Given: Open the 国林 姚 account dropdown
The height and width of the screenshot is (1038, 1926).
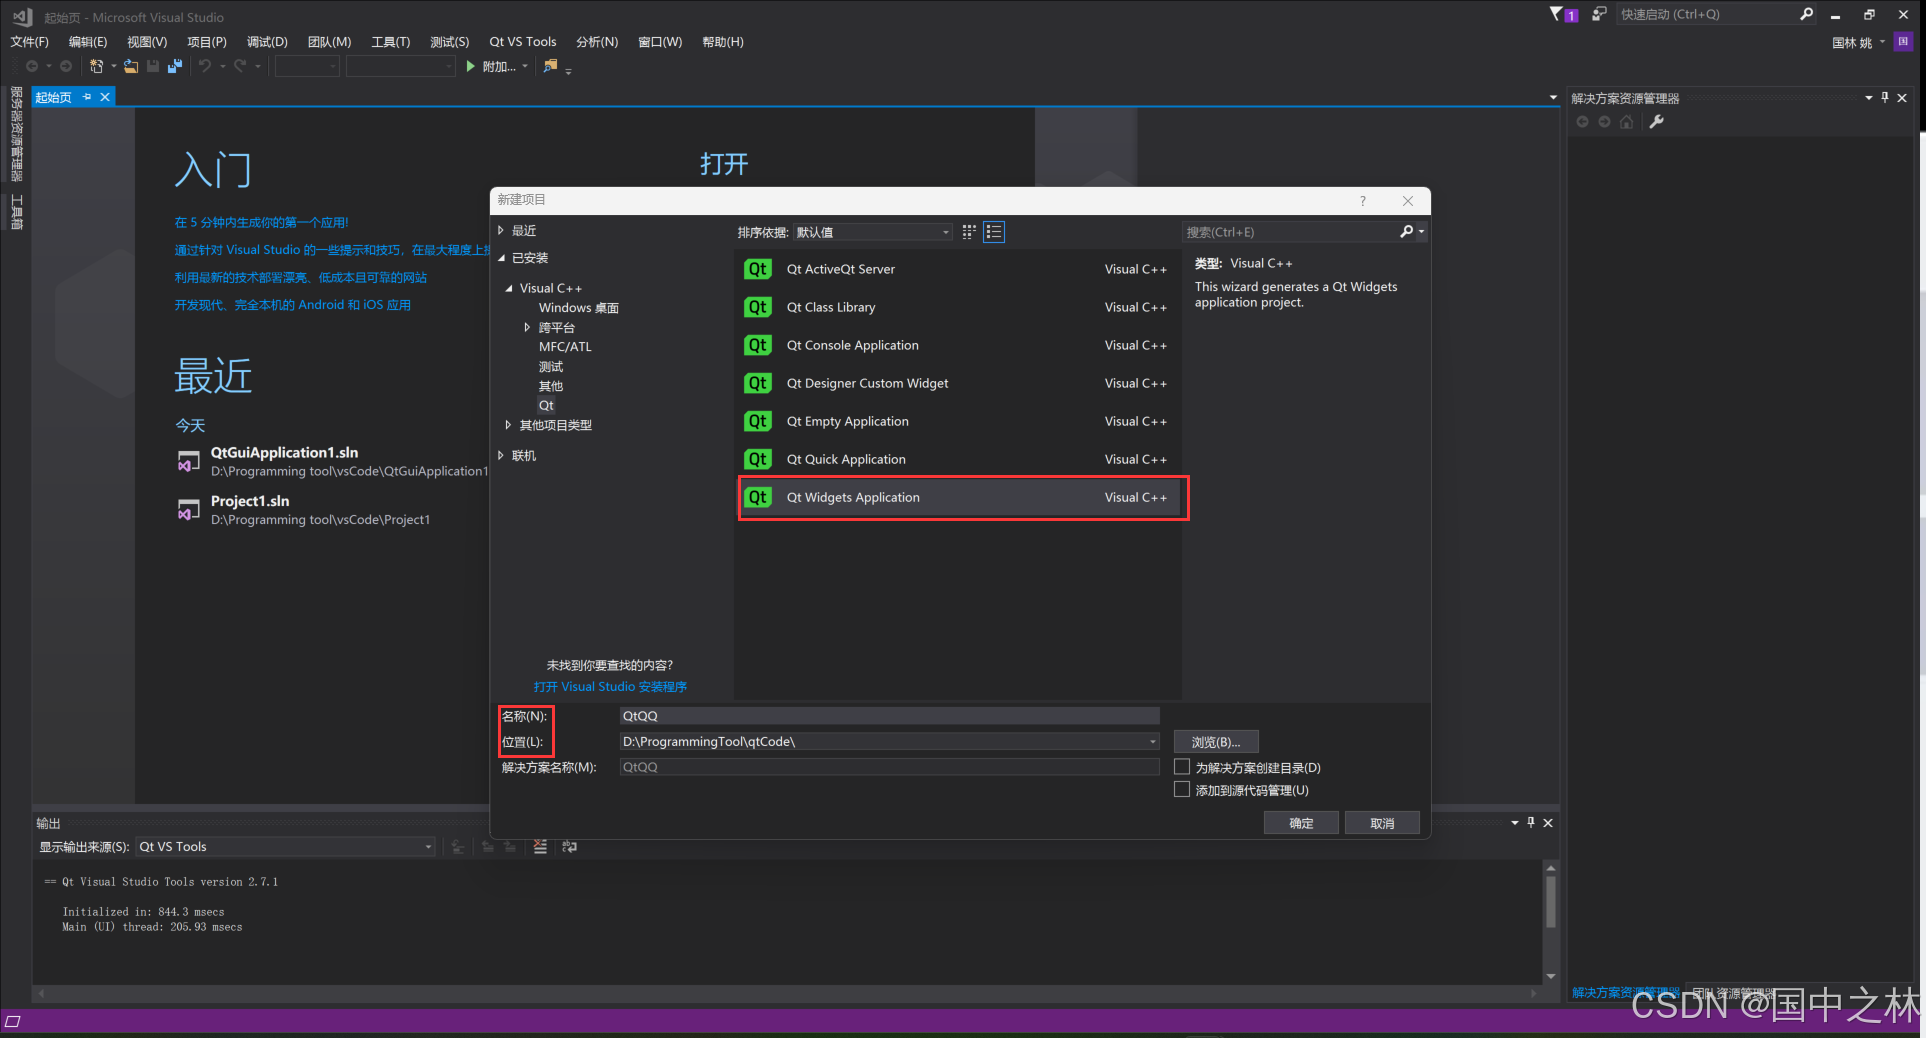Looking at the screenshot, I should [x=1857, y=42].
